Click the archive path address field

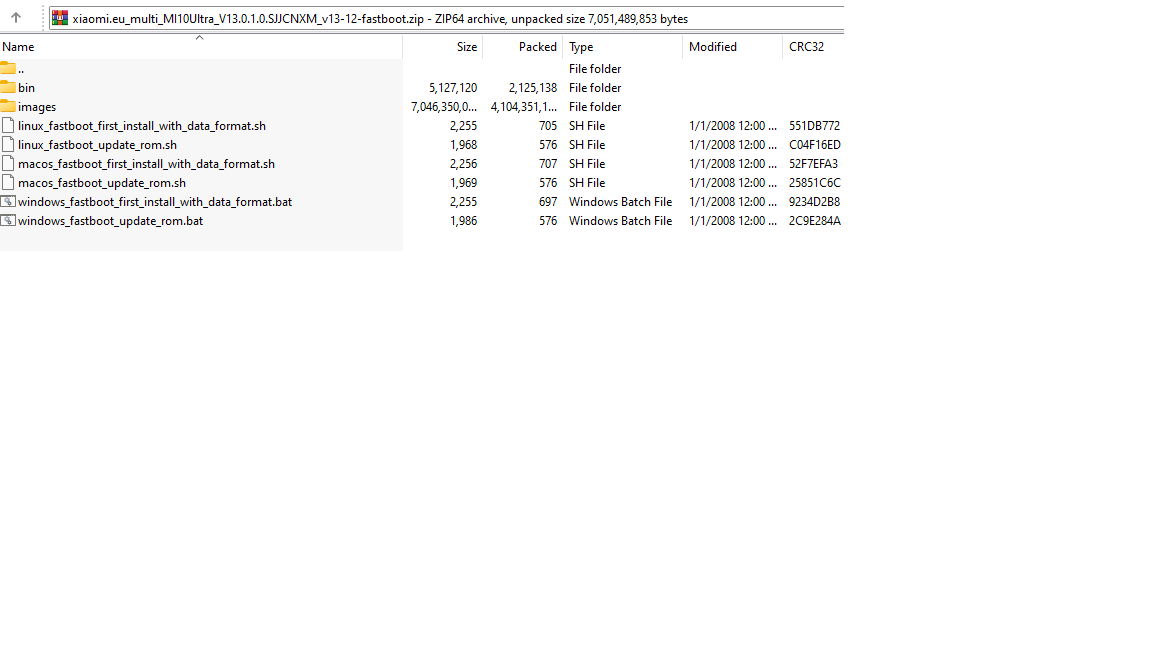point(450,18)
